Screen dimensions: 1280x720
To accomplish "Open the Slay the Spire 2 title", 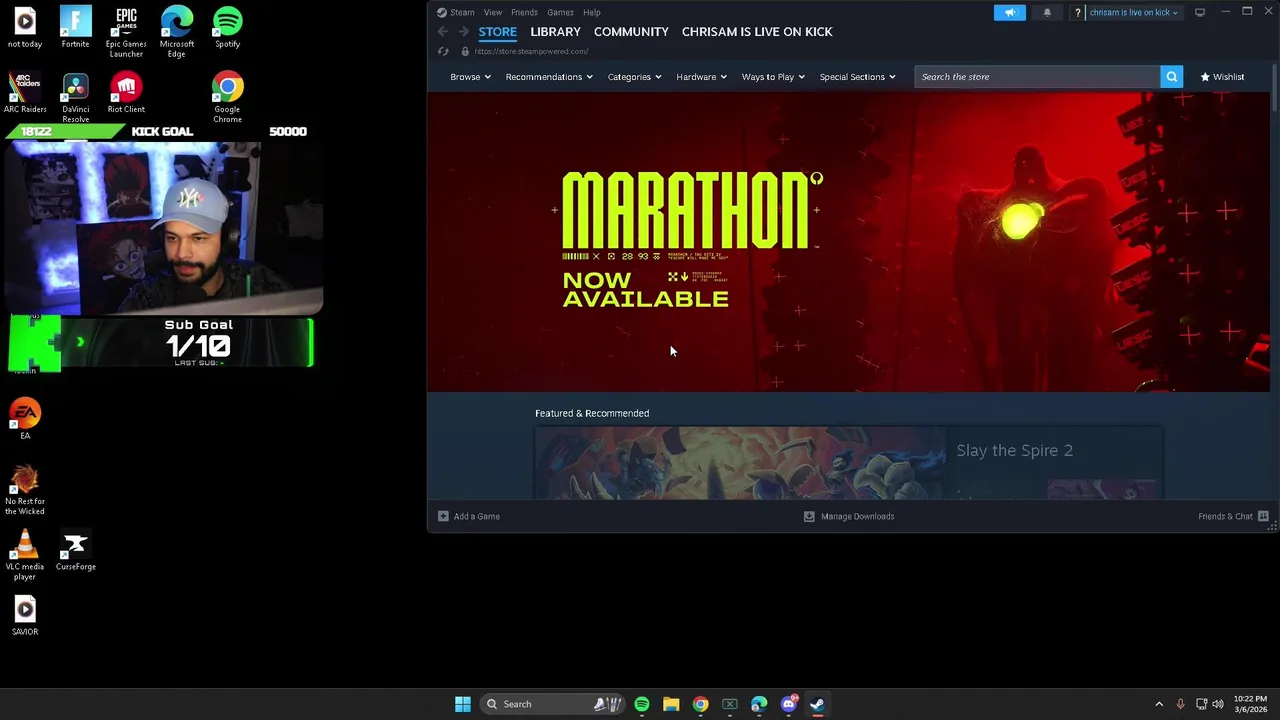I will click(1014, 450).
